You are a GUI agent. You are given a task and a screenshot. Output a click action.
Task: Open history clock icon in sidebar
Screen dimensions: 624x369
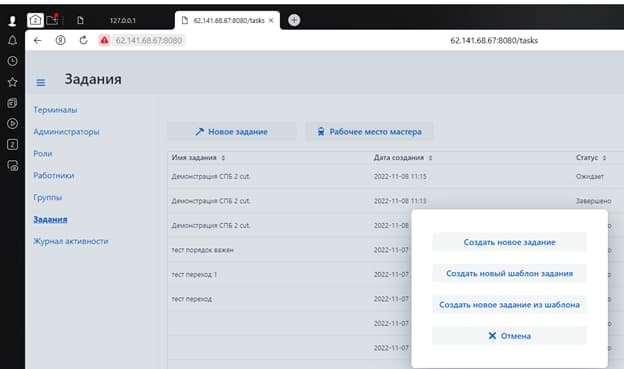coord(12,61)
